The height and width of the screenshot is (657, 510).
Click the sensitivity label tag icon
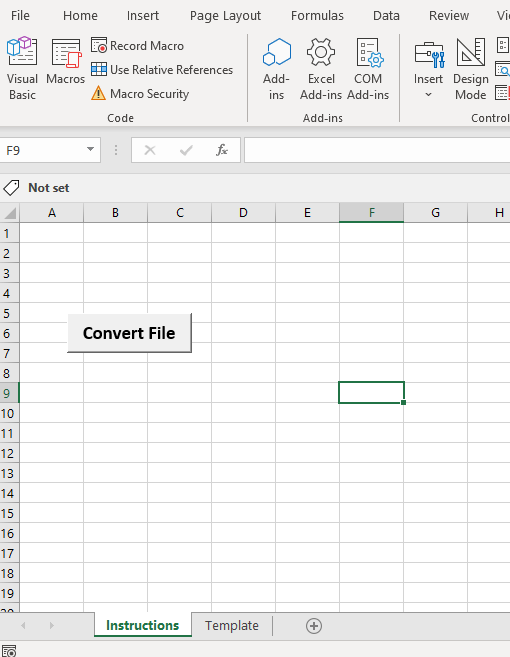pos(11,188)
